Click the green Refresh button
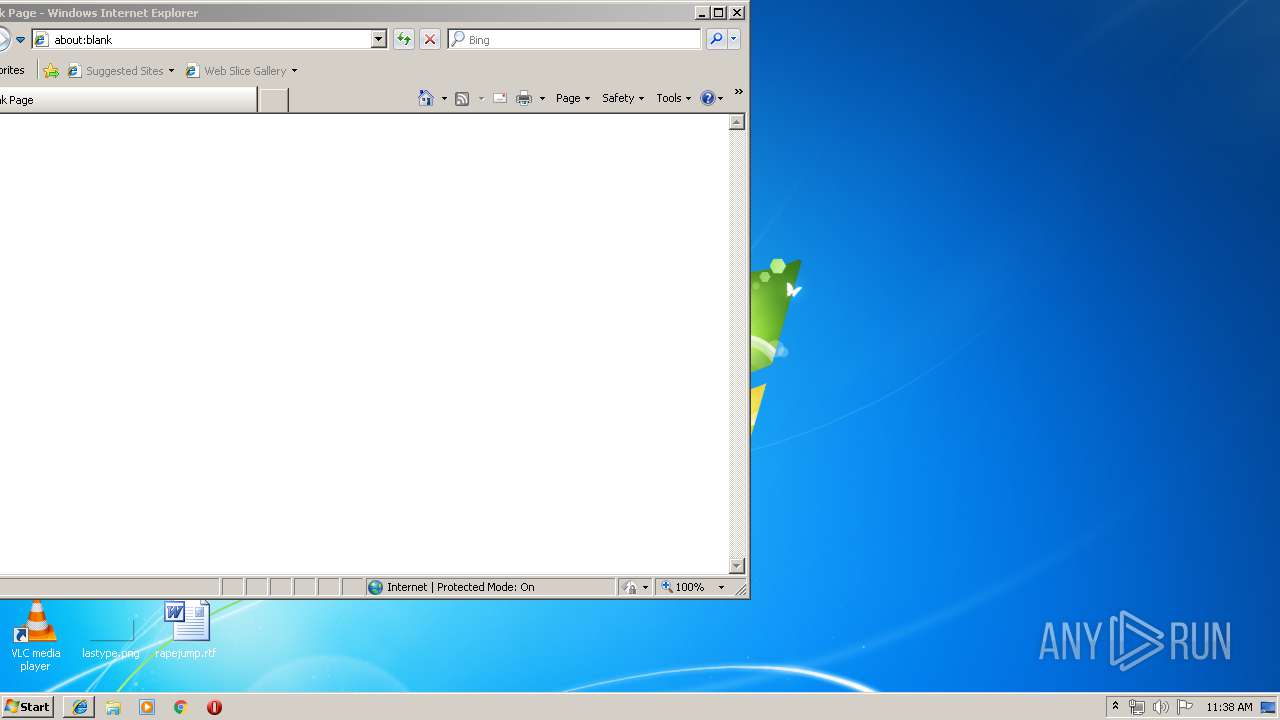Screen dimensions: 1280x720 pos(403,39)
